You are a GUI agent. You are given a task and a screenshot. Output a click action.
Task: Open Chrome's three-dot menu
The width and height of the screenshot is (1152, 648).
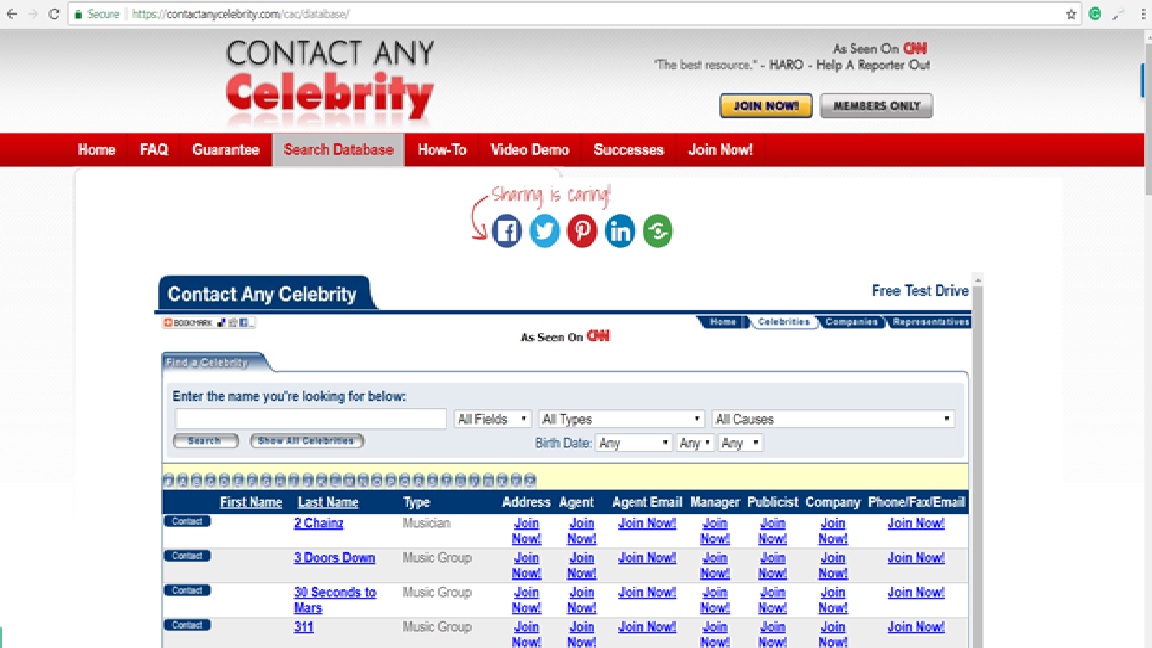[1143, 14]
